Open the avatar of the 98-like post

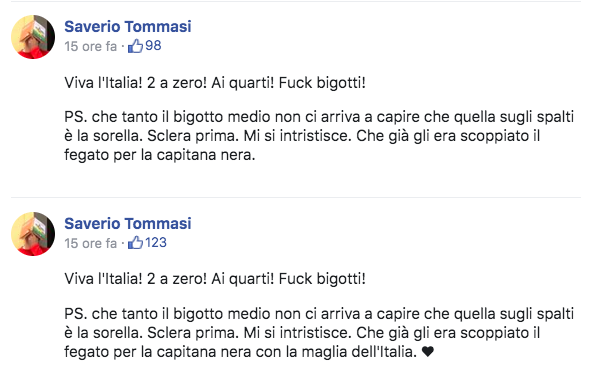[x=33, y=37]
